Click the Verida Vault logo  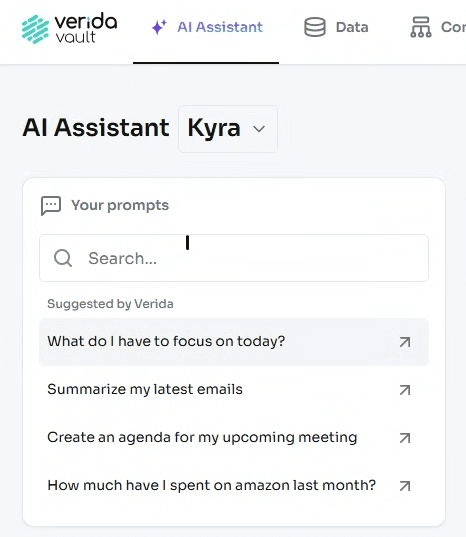tap(69, 28)
